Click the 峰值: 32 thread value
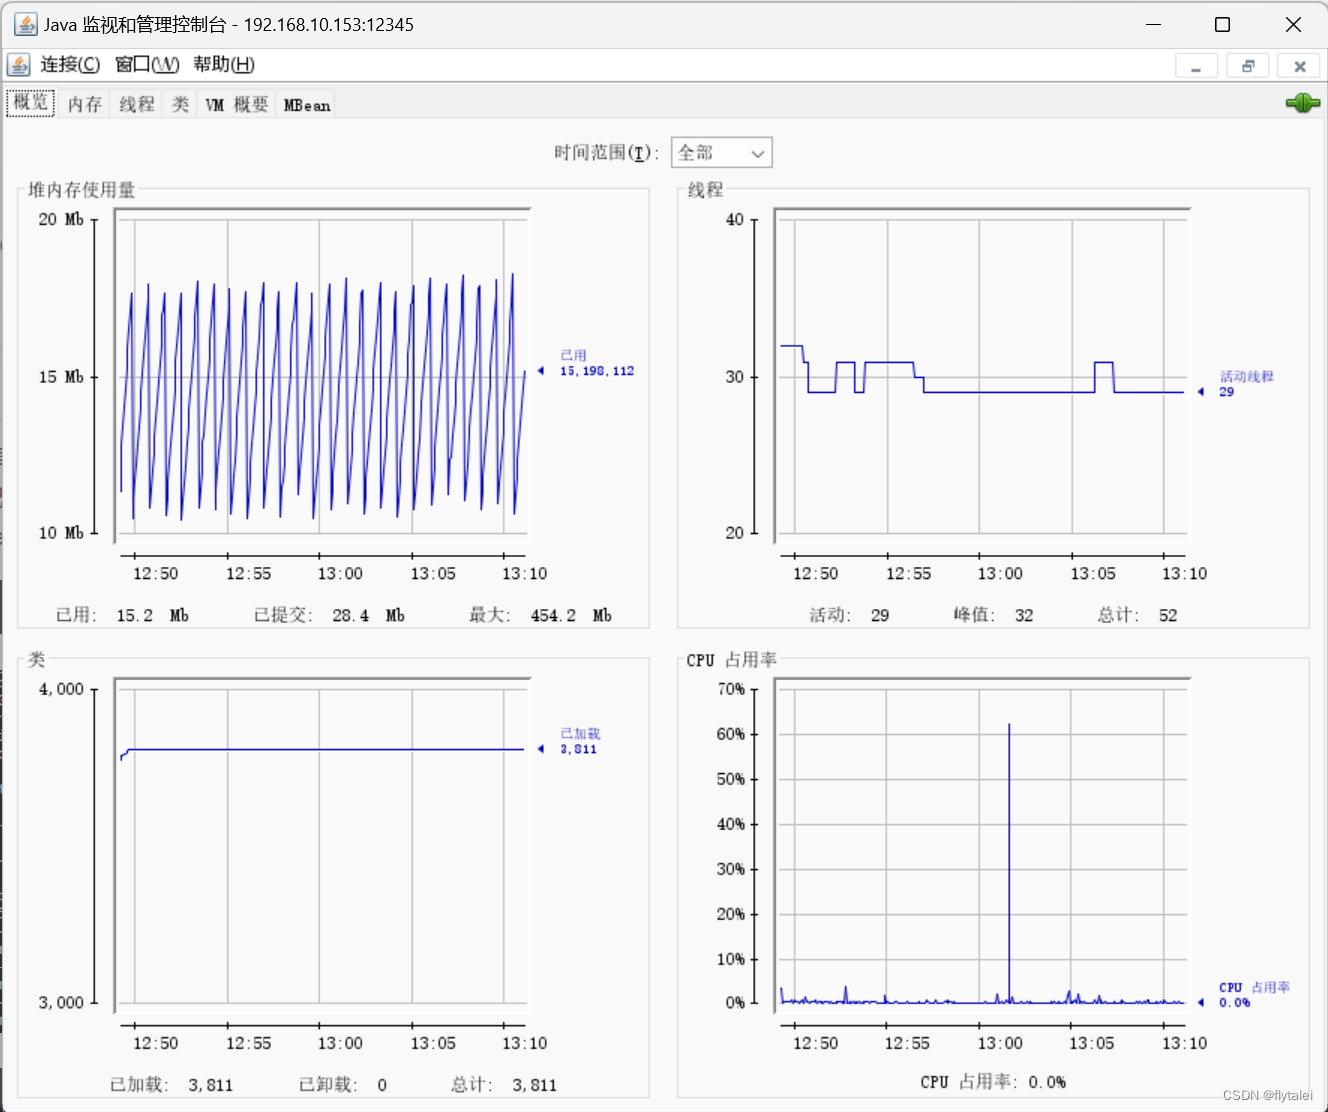This screenshot has width=1328, height=1112. click(x=993, y=615)
